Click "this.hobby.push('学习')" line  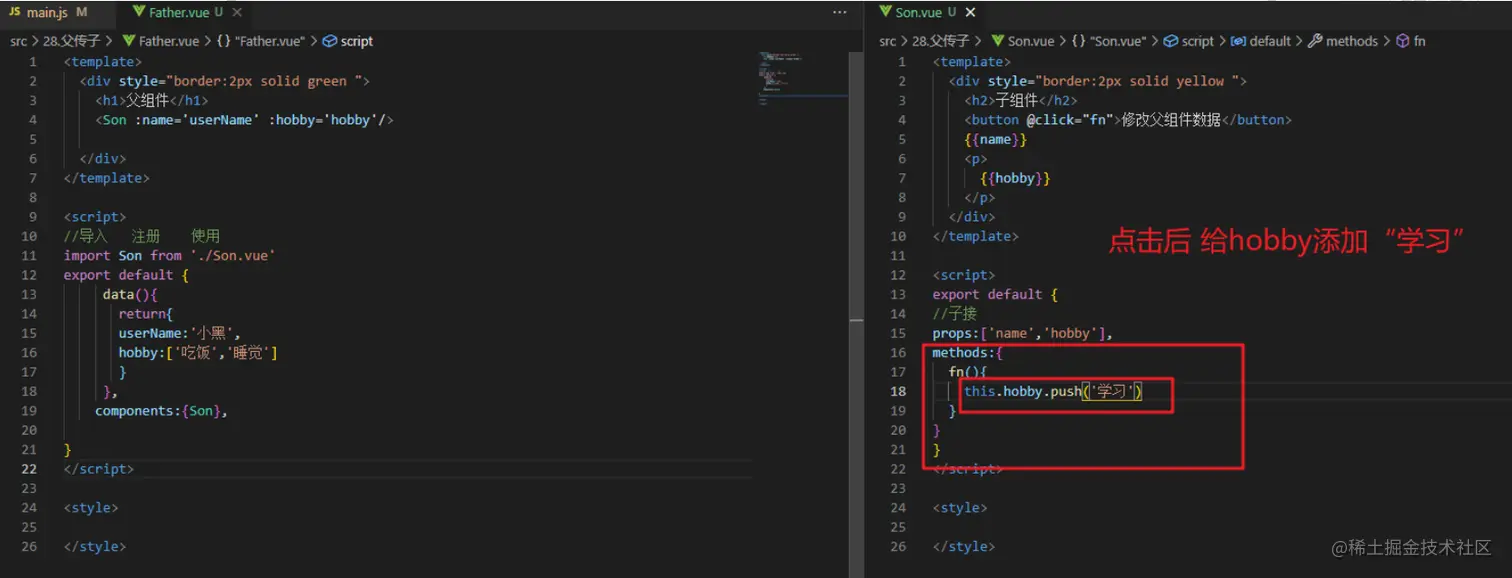click(1053, 391)
